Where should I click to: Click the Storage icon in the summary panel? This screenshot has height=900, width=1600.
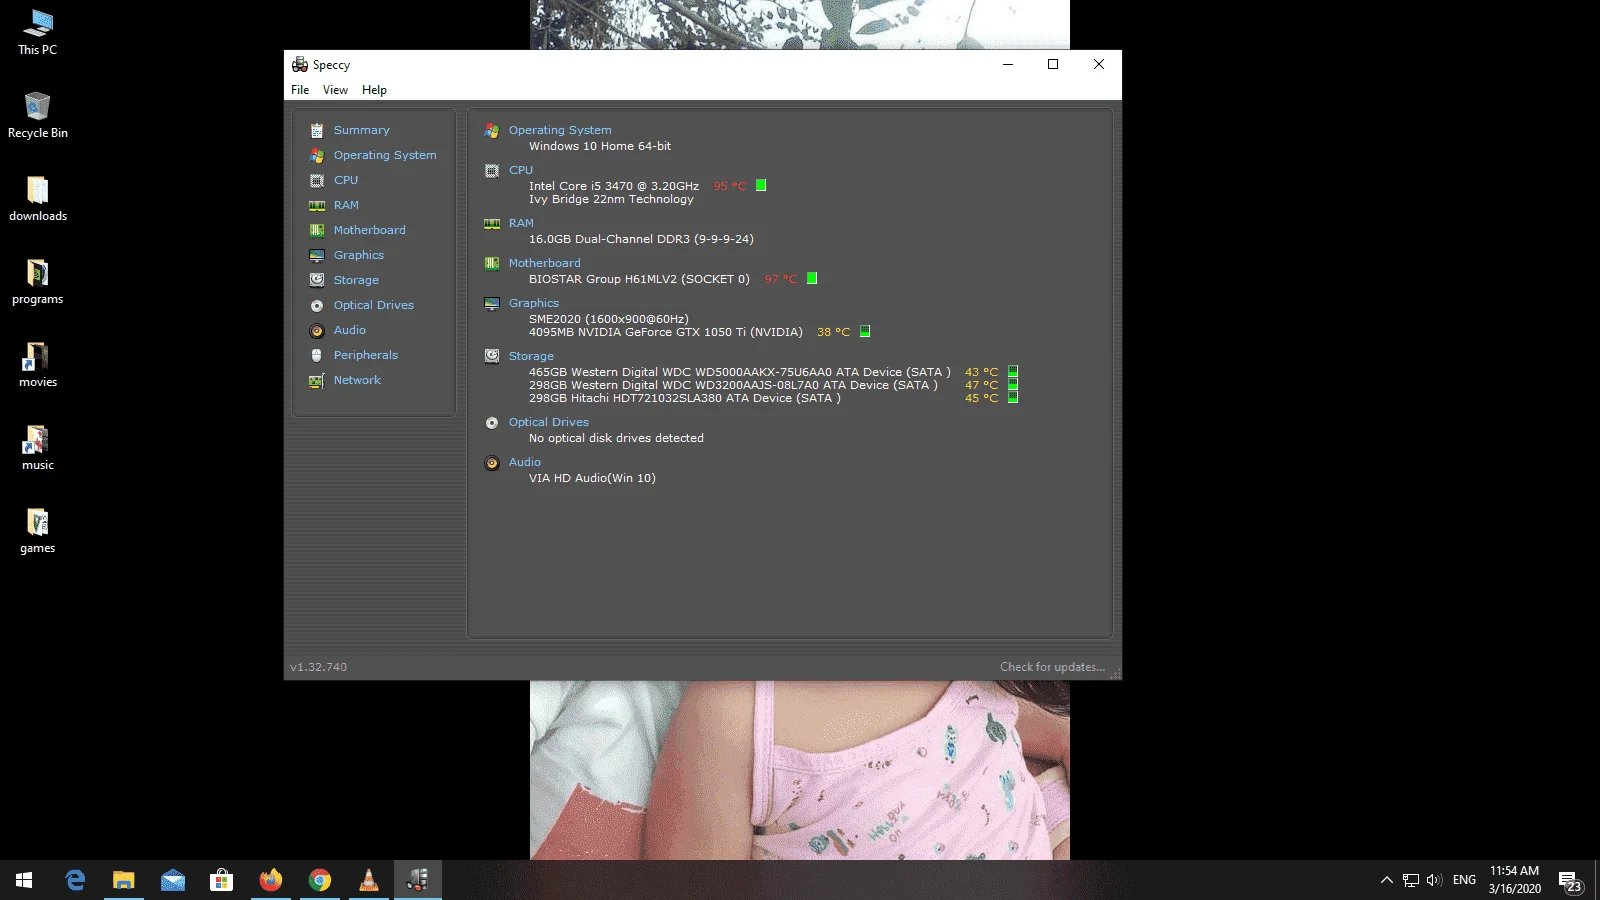[492, 357]
